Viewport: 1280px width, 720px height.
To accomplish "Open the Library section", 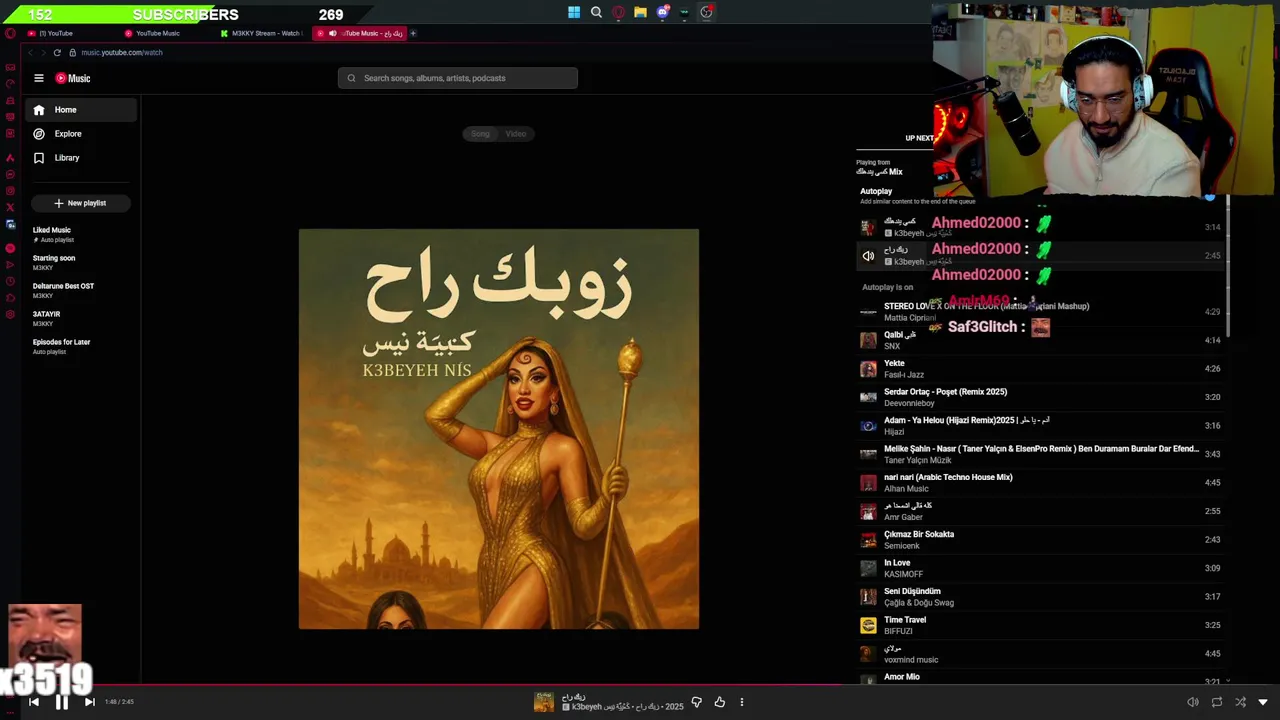I will pyautogui.click(x=80, y=158).
